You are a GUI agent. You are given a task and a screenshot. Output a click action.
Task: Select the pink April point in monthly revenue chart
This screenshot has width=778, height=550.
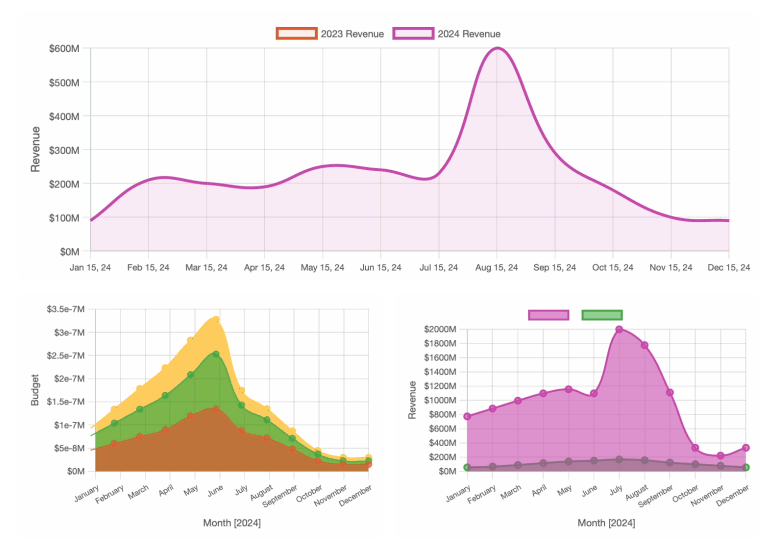tap(543, 393)
